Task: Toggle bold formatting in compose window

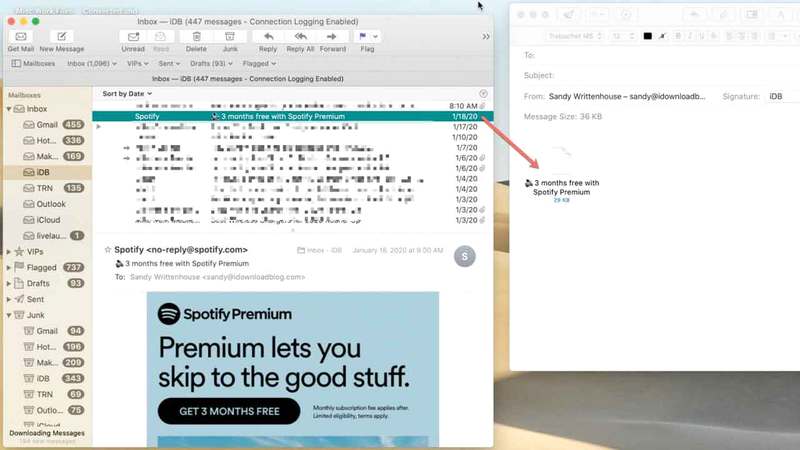Action: 677,36
